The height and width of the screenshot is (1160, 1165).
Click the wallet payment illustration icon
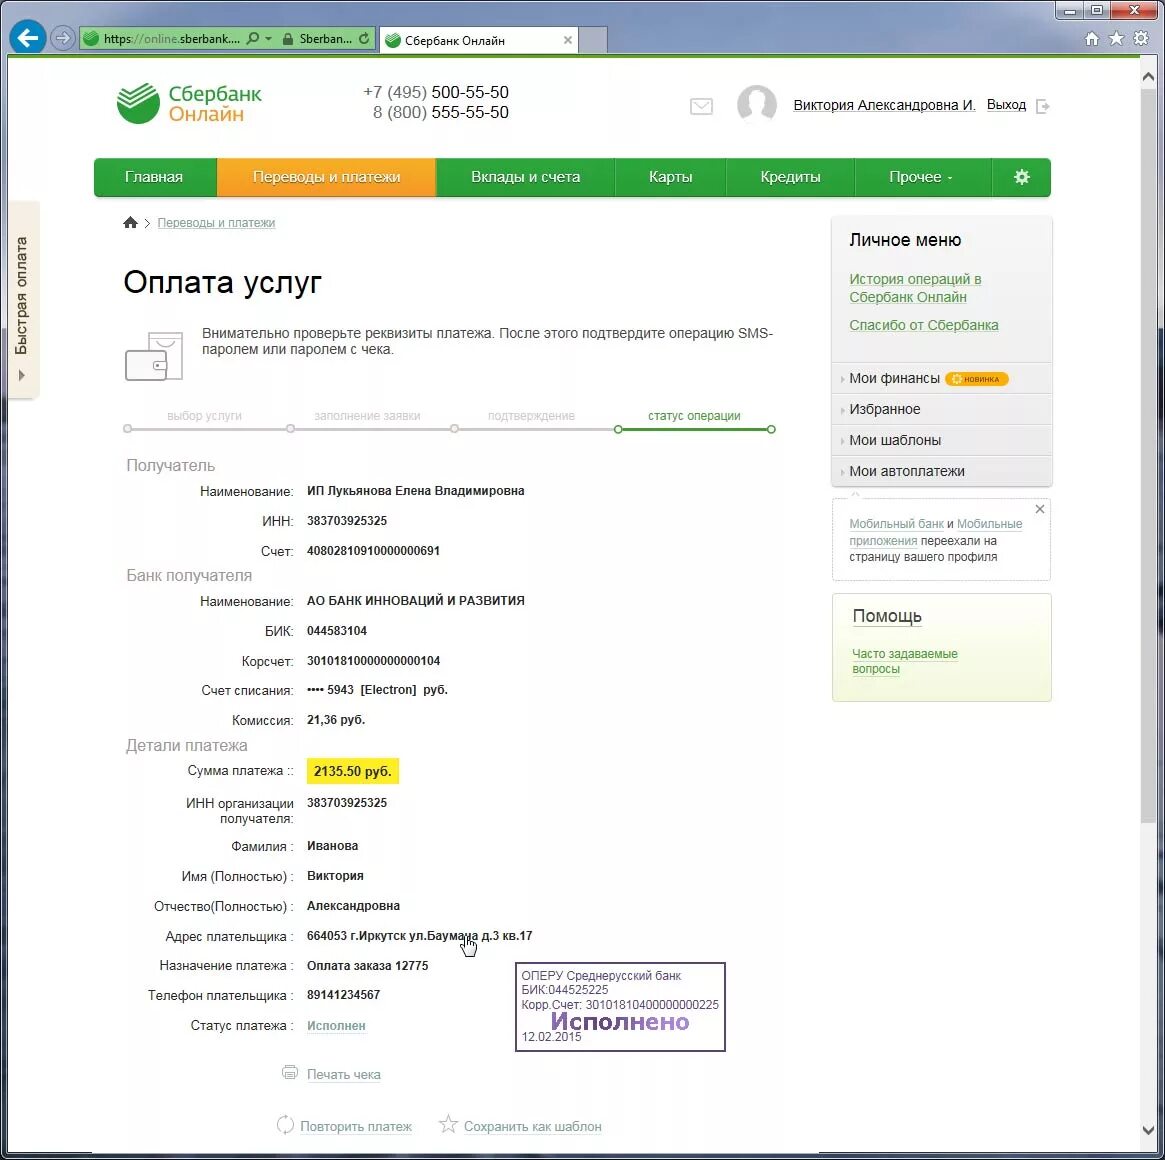(x=154, y=356)
